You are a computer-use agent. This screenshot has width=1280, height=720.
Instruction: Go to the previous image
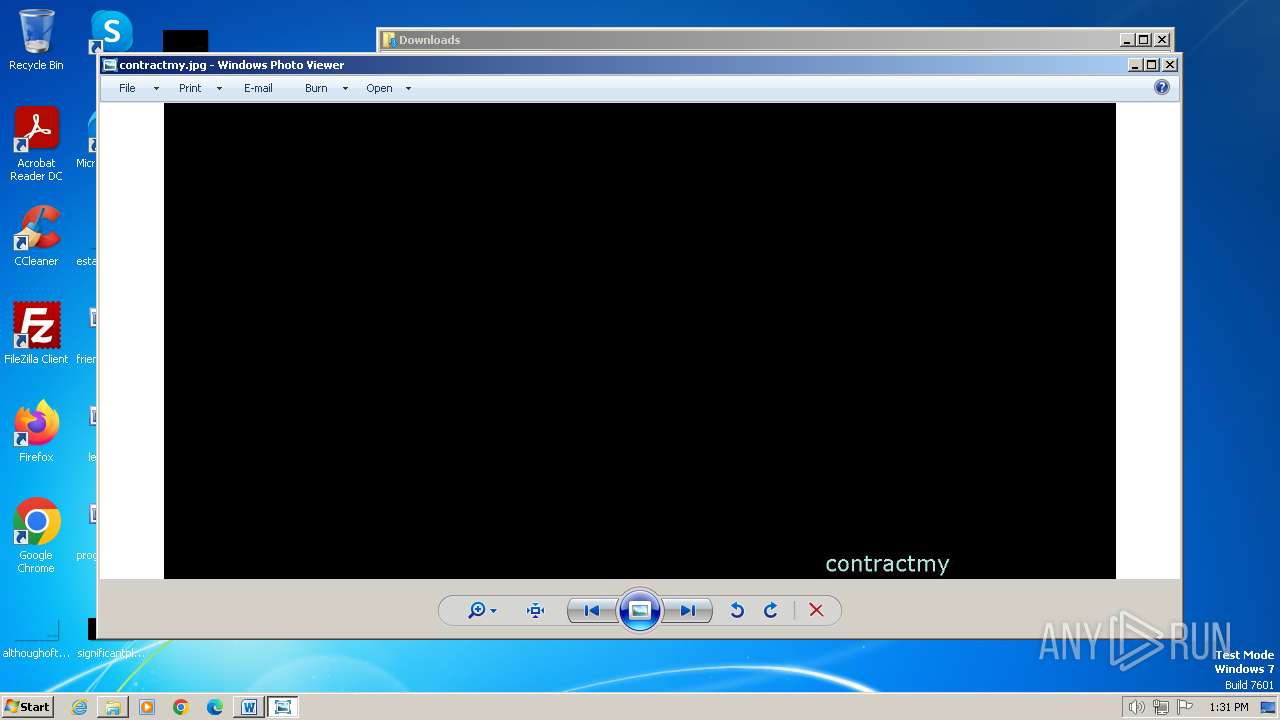pyautogui.click(x=592, y=611)
